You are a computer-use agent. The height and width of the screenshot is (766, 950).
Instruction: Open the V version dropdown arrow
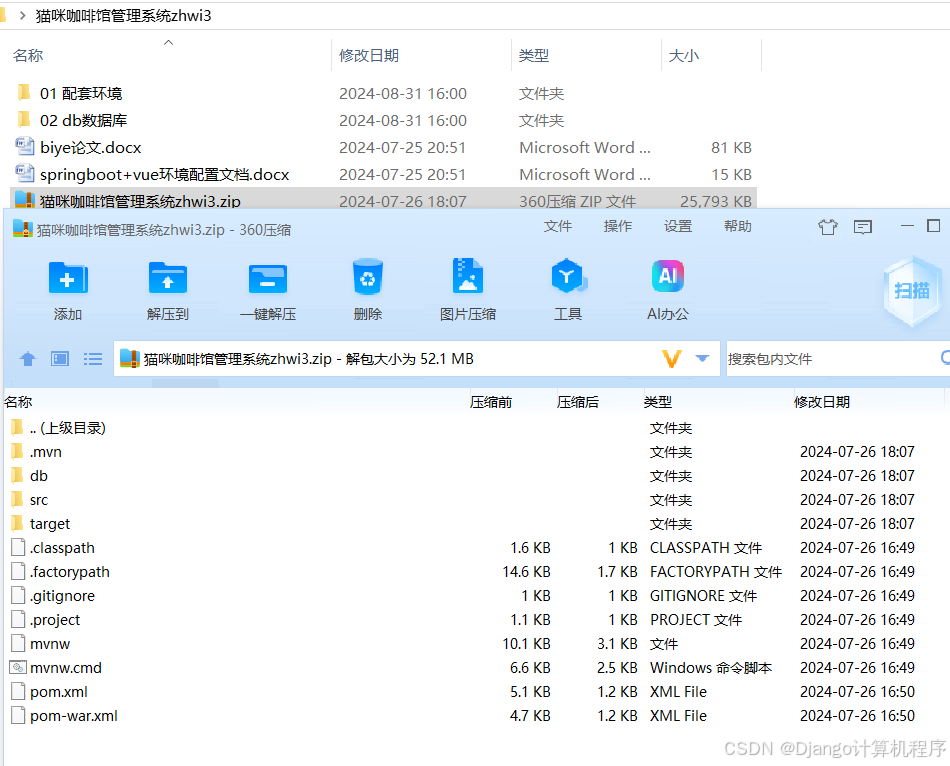click(703, 359)
